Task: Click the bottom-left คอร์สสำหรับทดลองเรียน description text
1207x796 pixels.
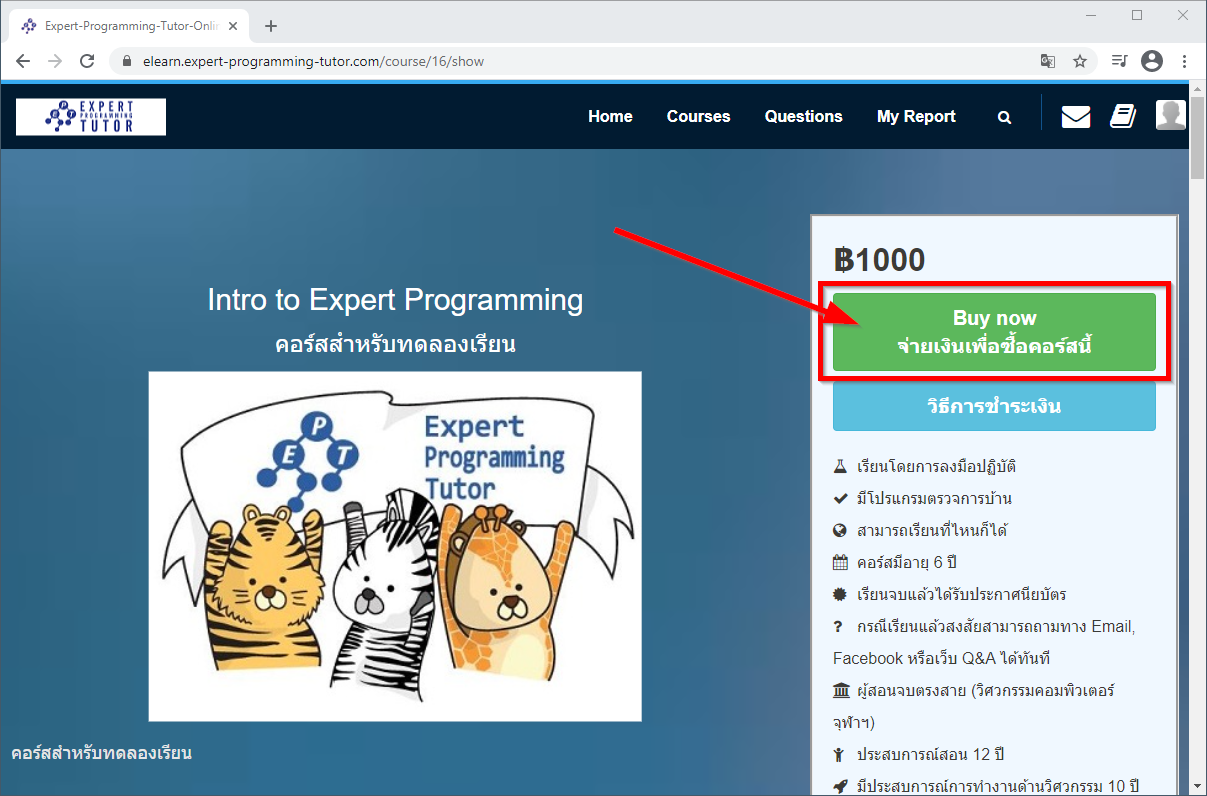Action: pyautogui.click(x=101, y=753)
